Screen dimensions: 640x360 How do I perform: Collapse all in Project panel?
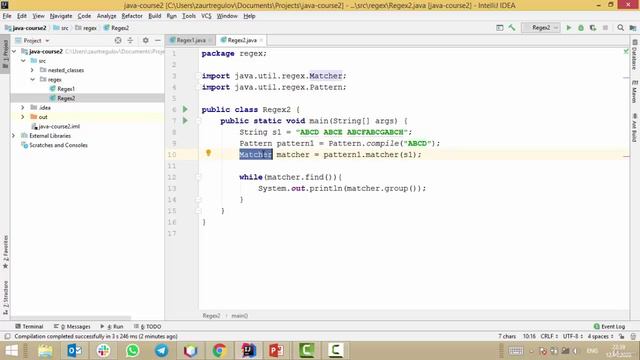pyautogui.click(x=130, y=40)
